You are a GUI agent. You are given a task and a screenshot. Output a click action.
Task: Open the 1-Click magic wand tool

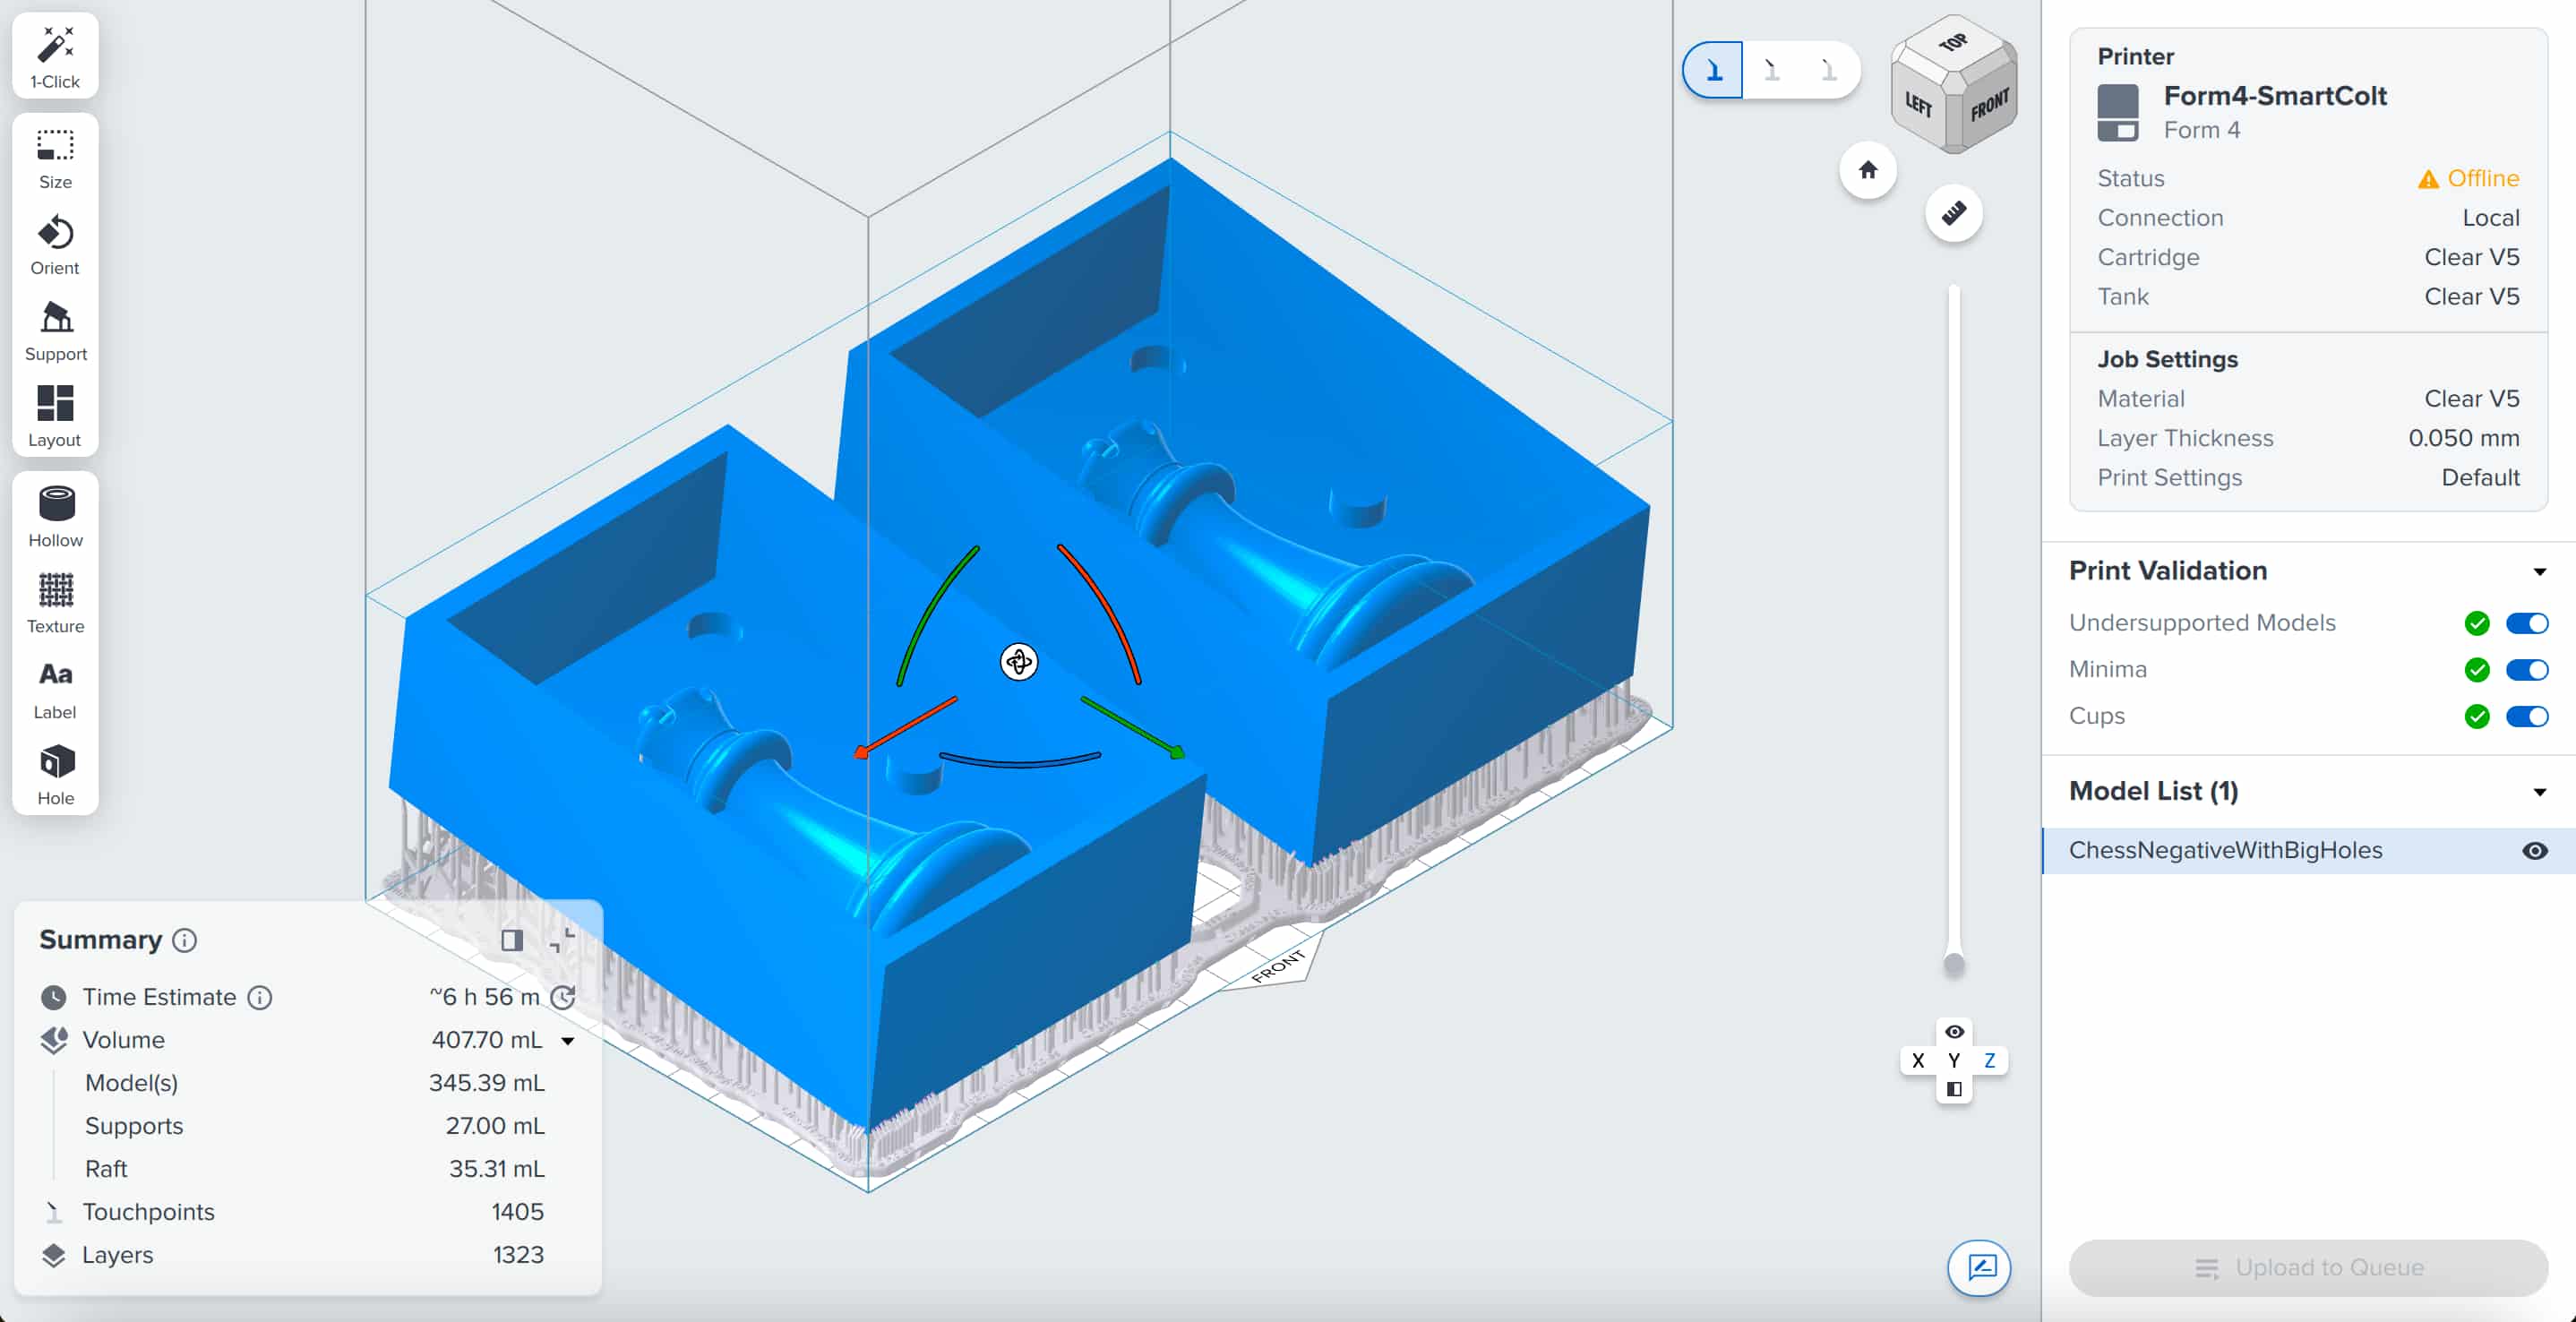[55, 57]
